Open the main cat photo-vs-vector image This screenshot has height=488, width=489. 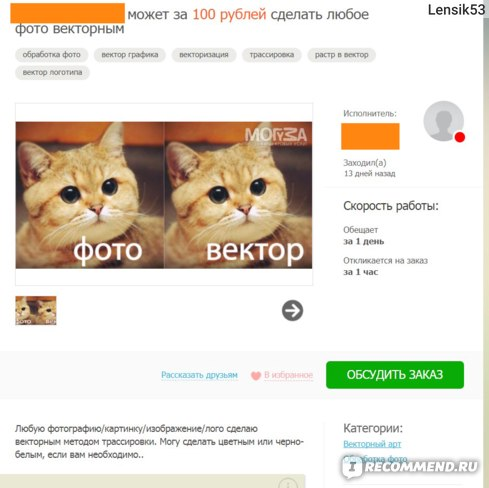[164, 195]
